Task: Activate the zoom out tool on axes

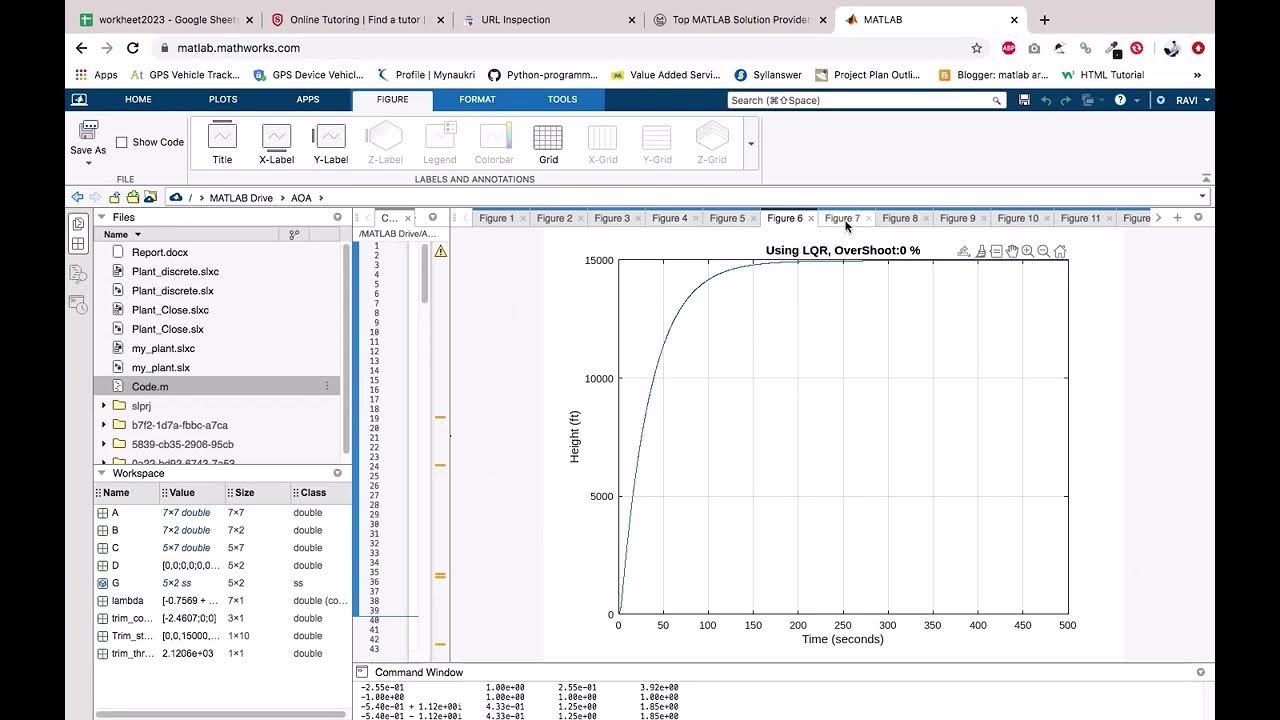Action: (1044, 251)
